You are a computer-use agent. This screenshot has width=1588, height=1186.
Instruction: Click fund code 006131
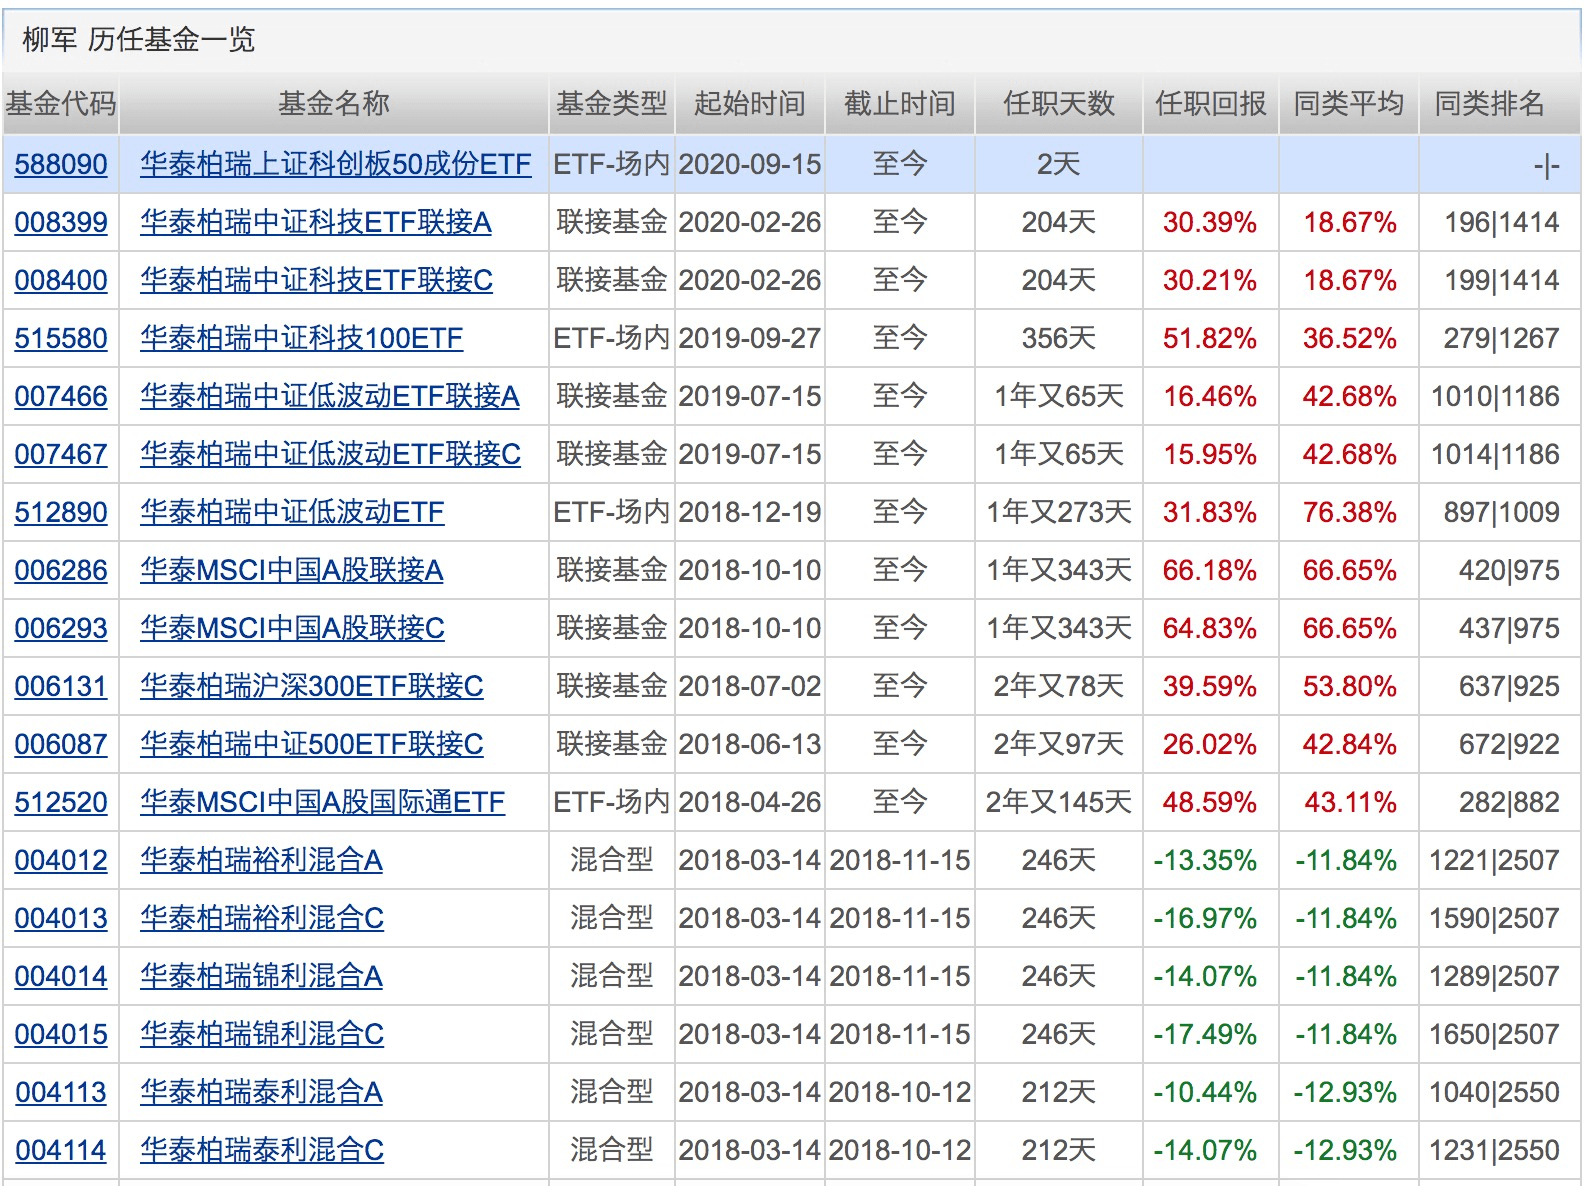[61, 686]
